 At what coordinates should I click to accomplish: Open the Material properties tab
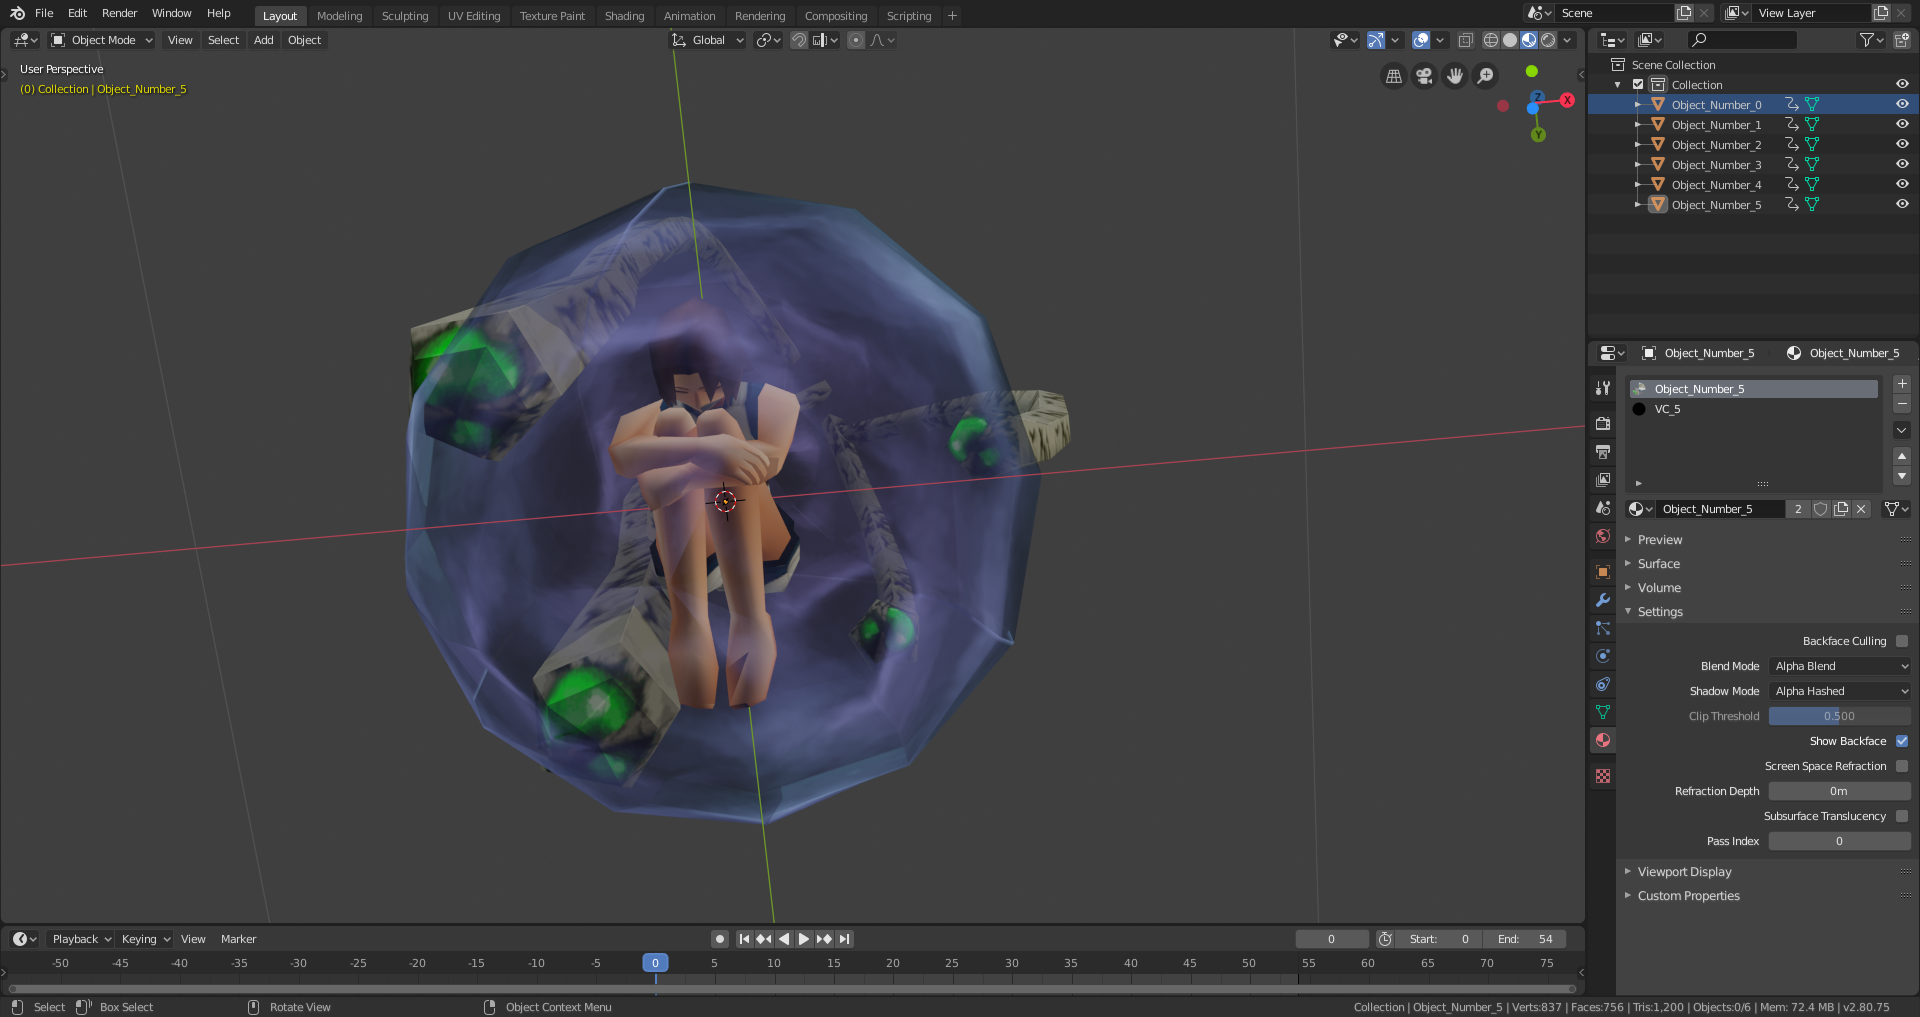tap(1603, 740)
